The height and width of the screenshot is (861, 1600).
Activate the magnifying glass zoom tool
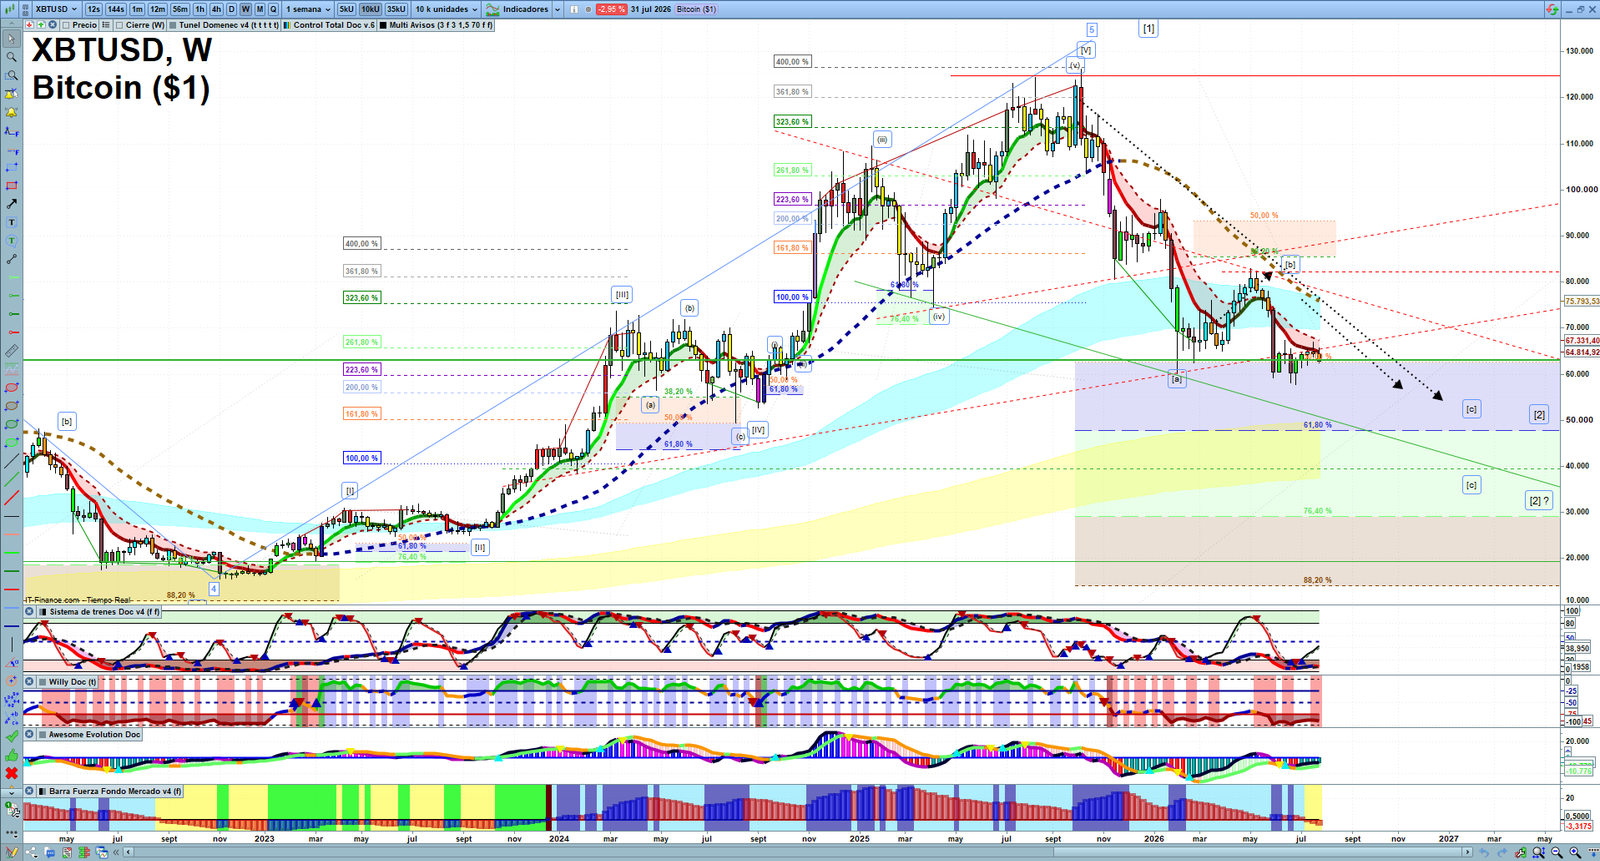12,57
